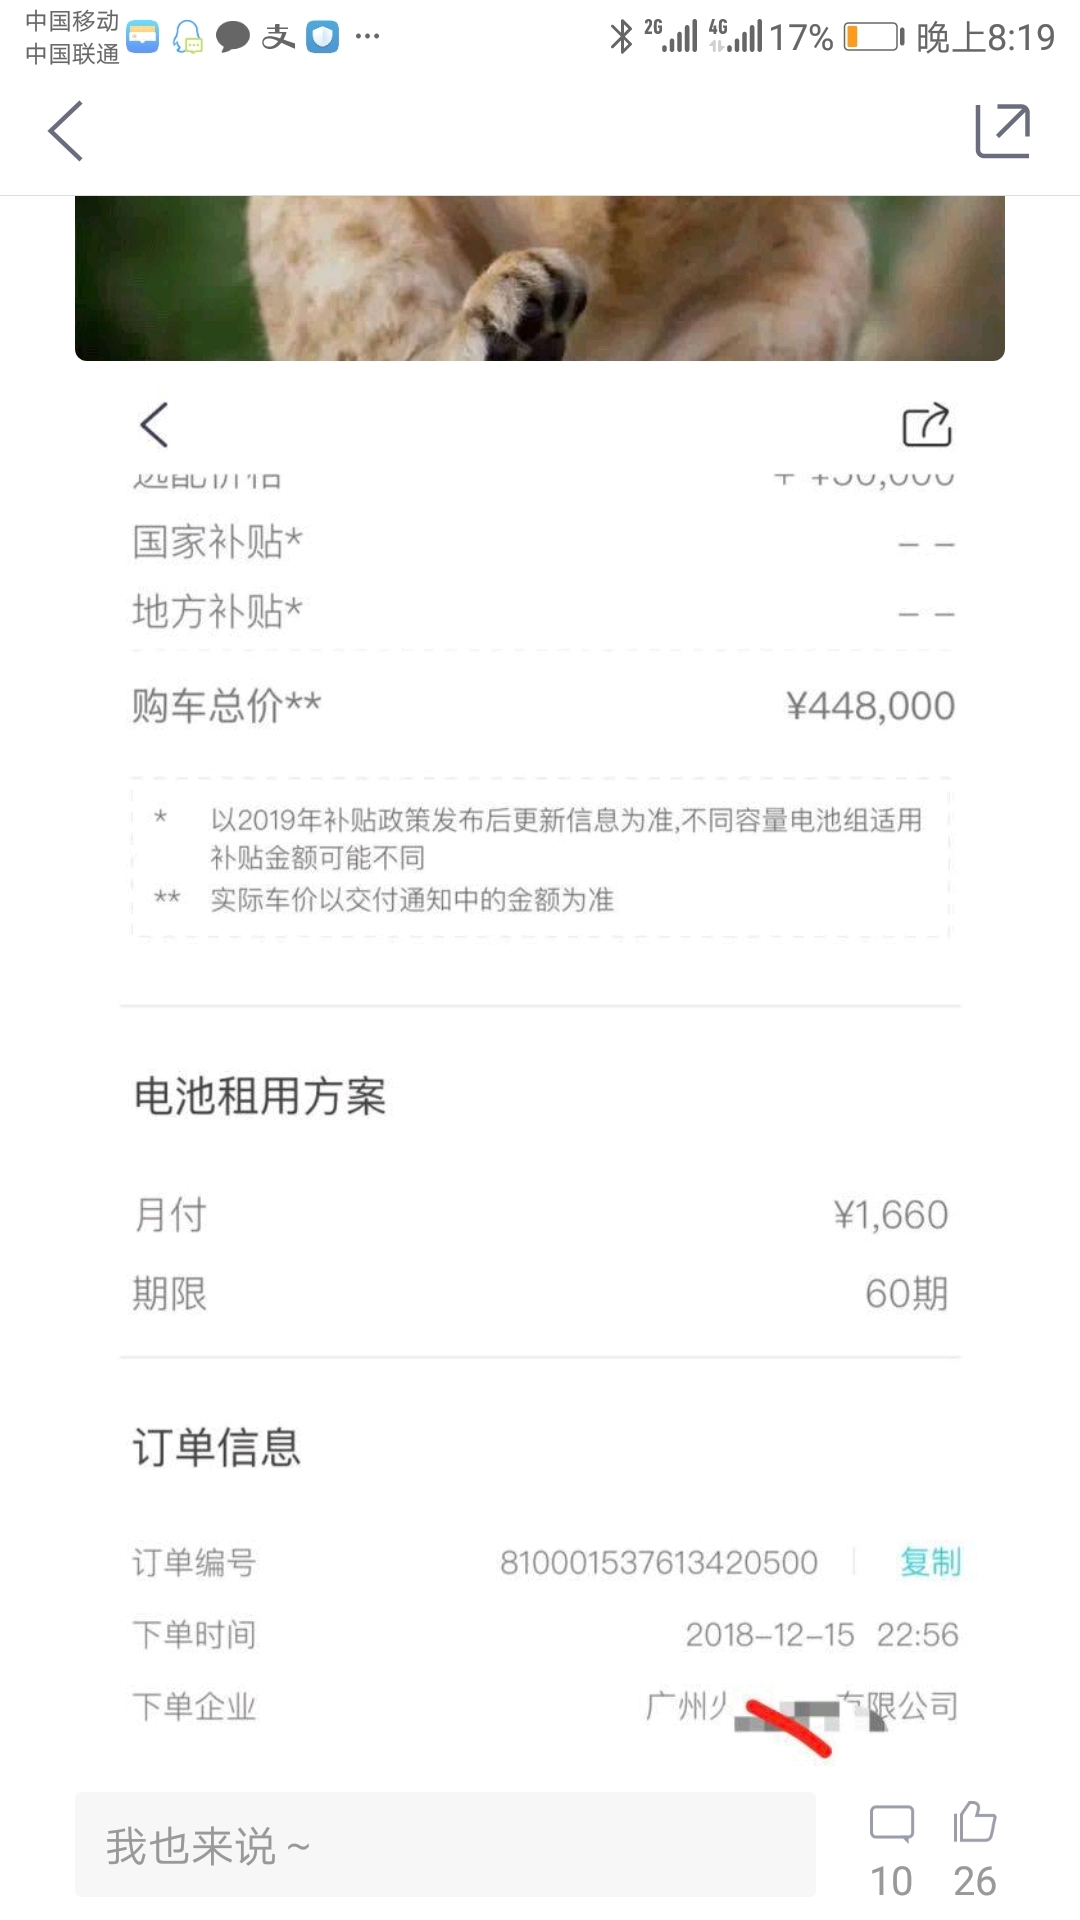Tap the Alipay notification icon
Screen dimensions: 1080x1920
278,37
